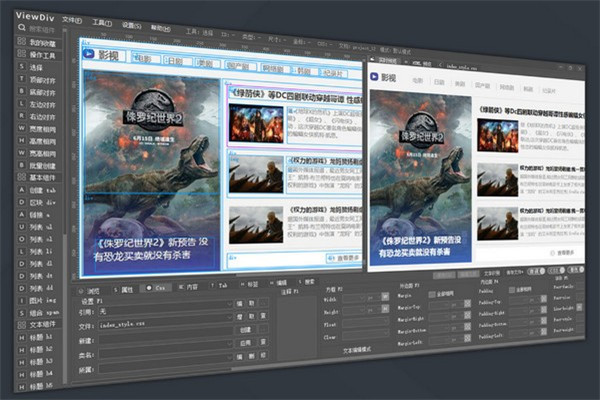Insert a 链接 a component icon
The height and width of the screenshot is (400, 600).
pyautogui.click(x=21, y=214)
